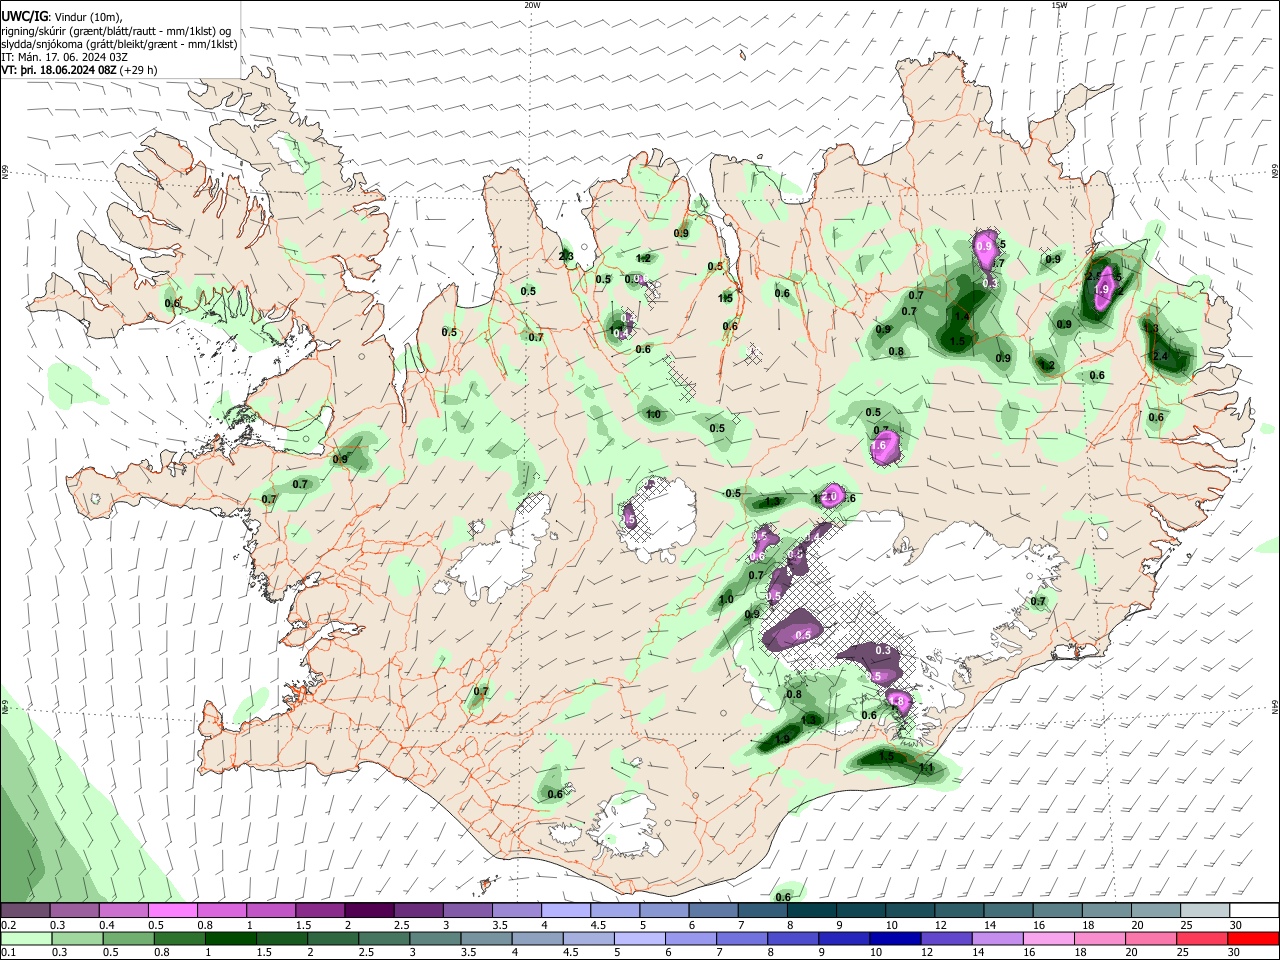Click the 0.7 value near Reykjanes in southwest
This screenshot has height=960, width=1280.
pos(481,691)
